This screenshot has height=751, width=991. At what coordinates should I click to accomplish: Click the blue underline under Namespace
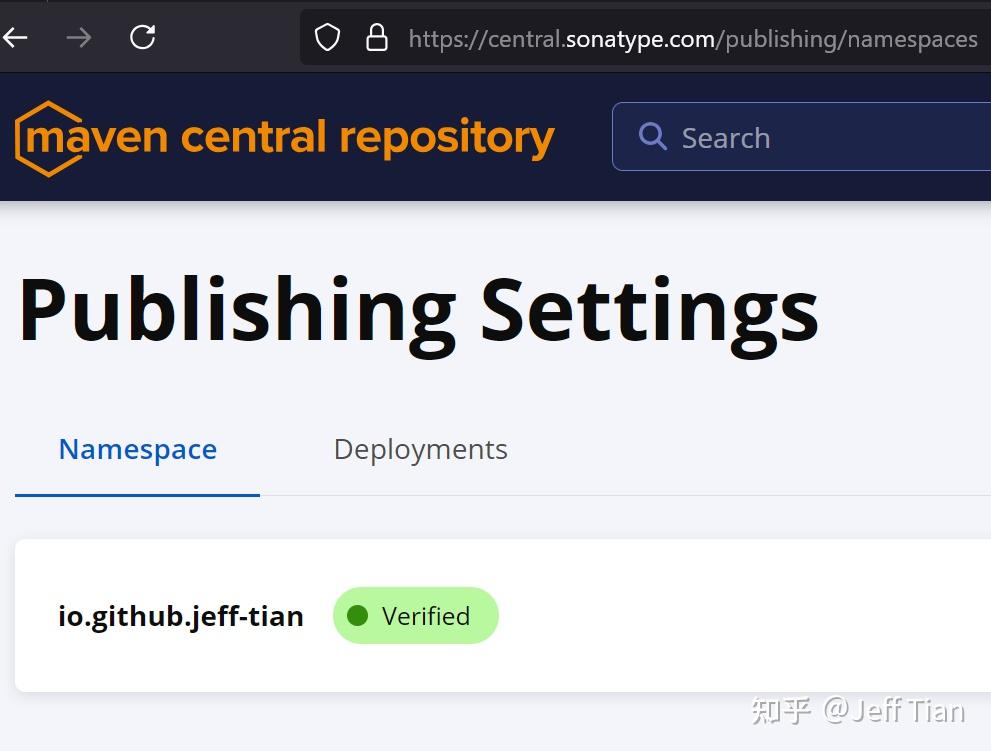click(137, 492)
